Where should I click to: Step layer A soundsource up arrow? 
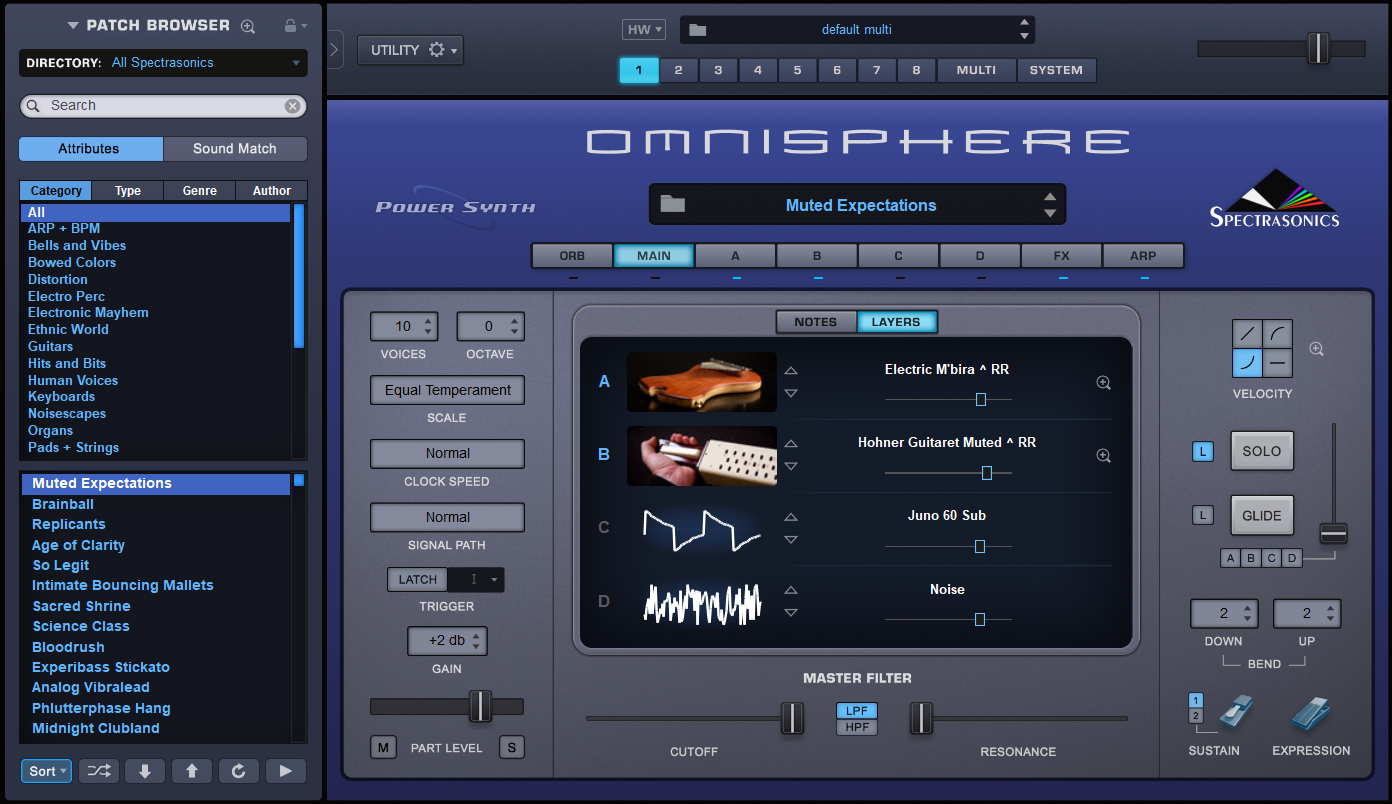791,370
